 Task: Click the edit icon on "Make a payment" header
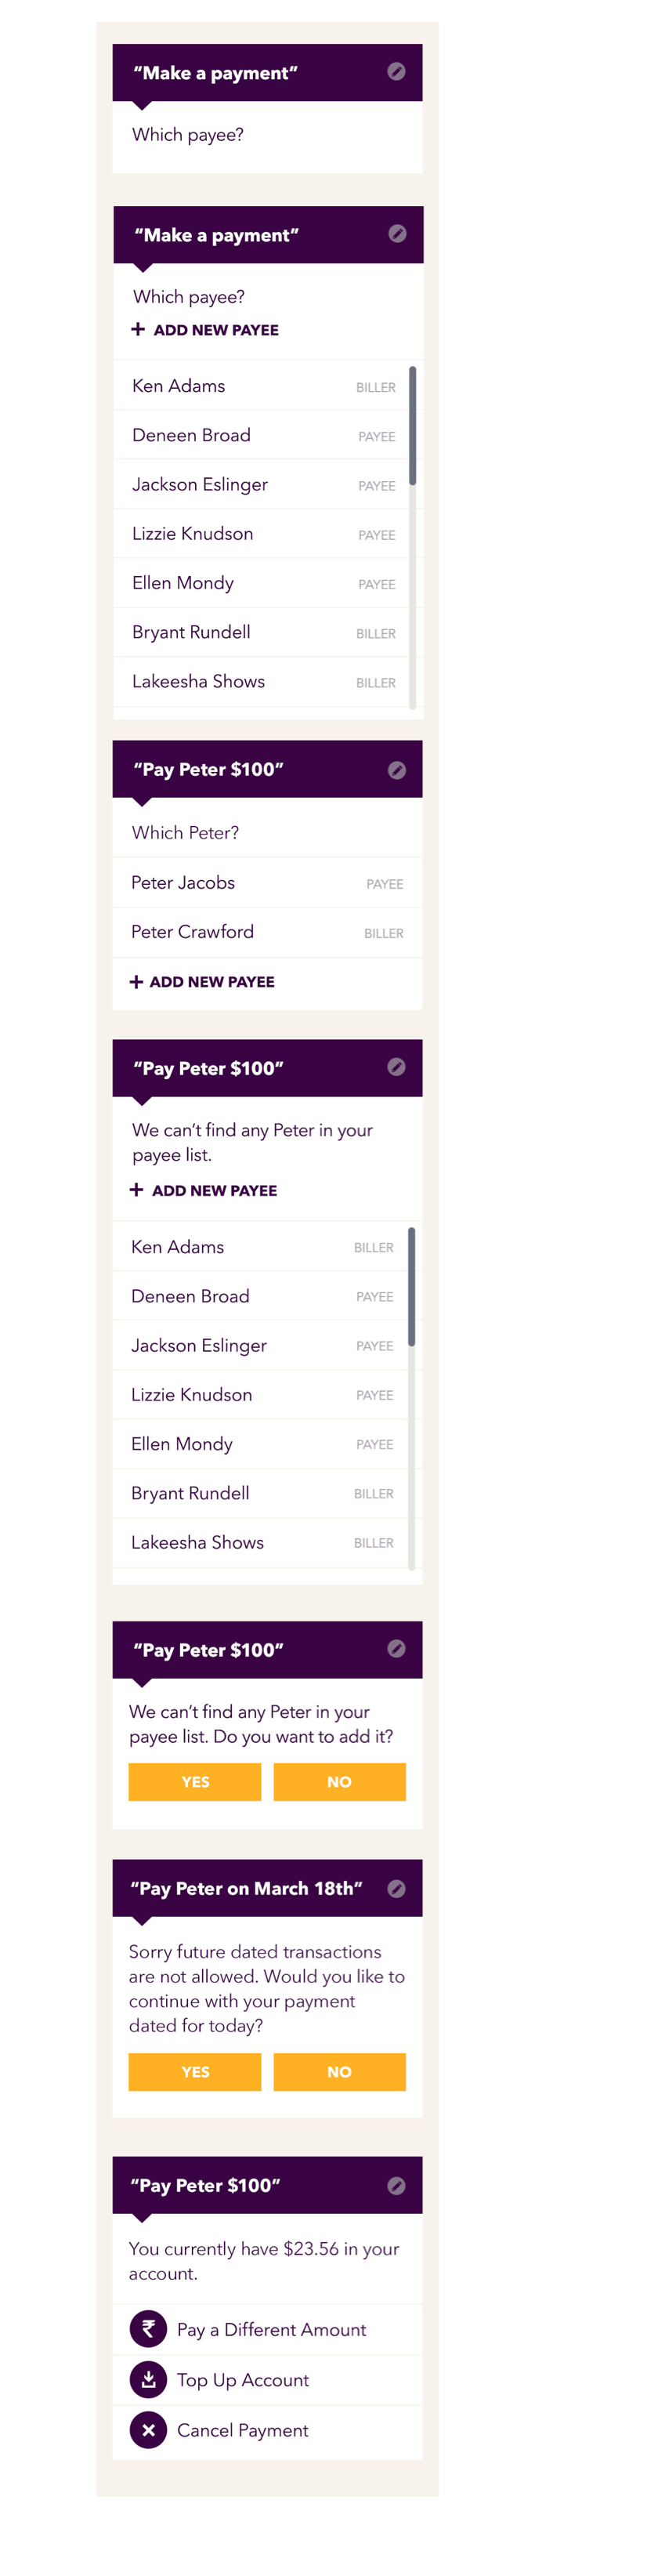tap(397, 72)
